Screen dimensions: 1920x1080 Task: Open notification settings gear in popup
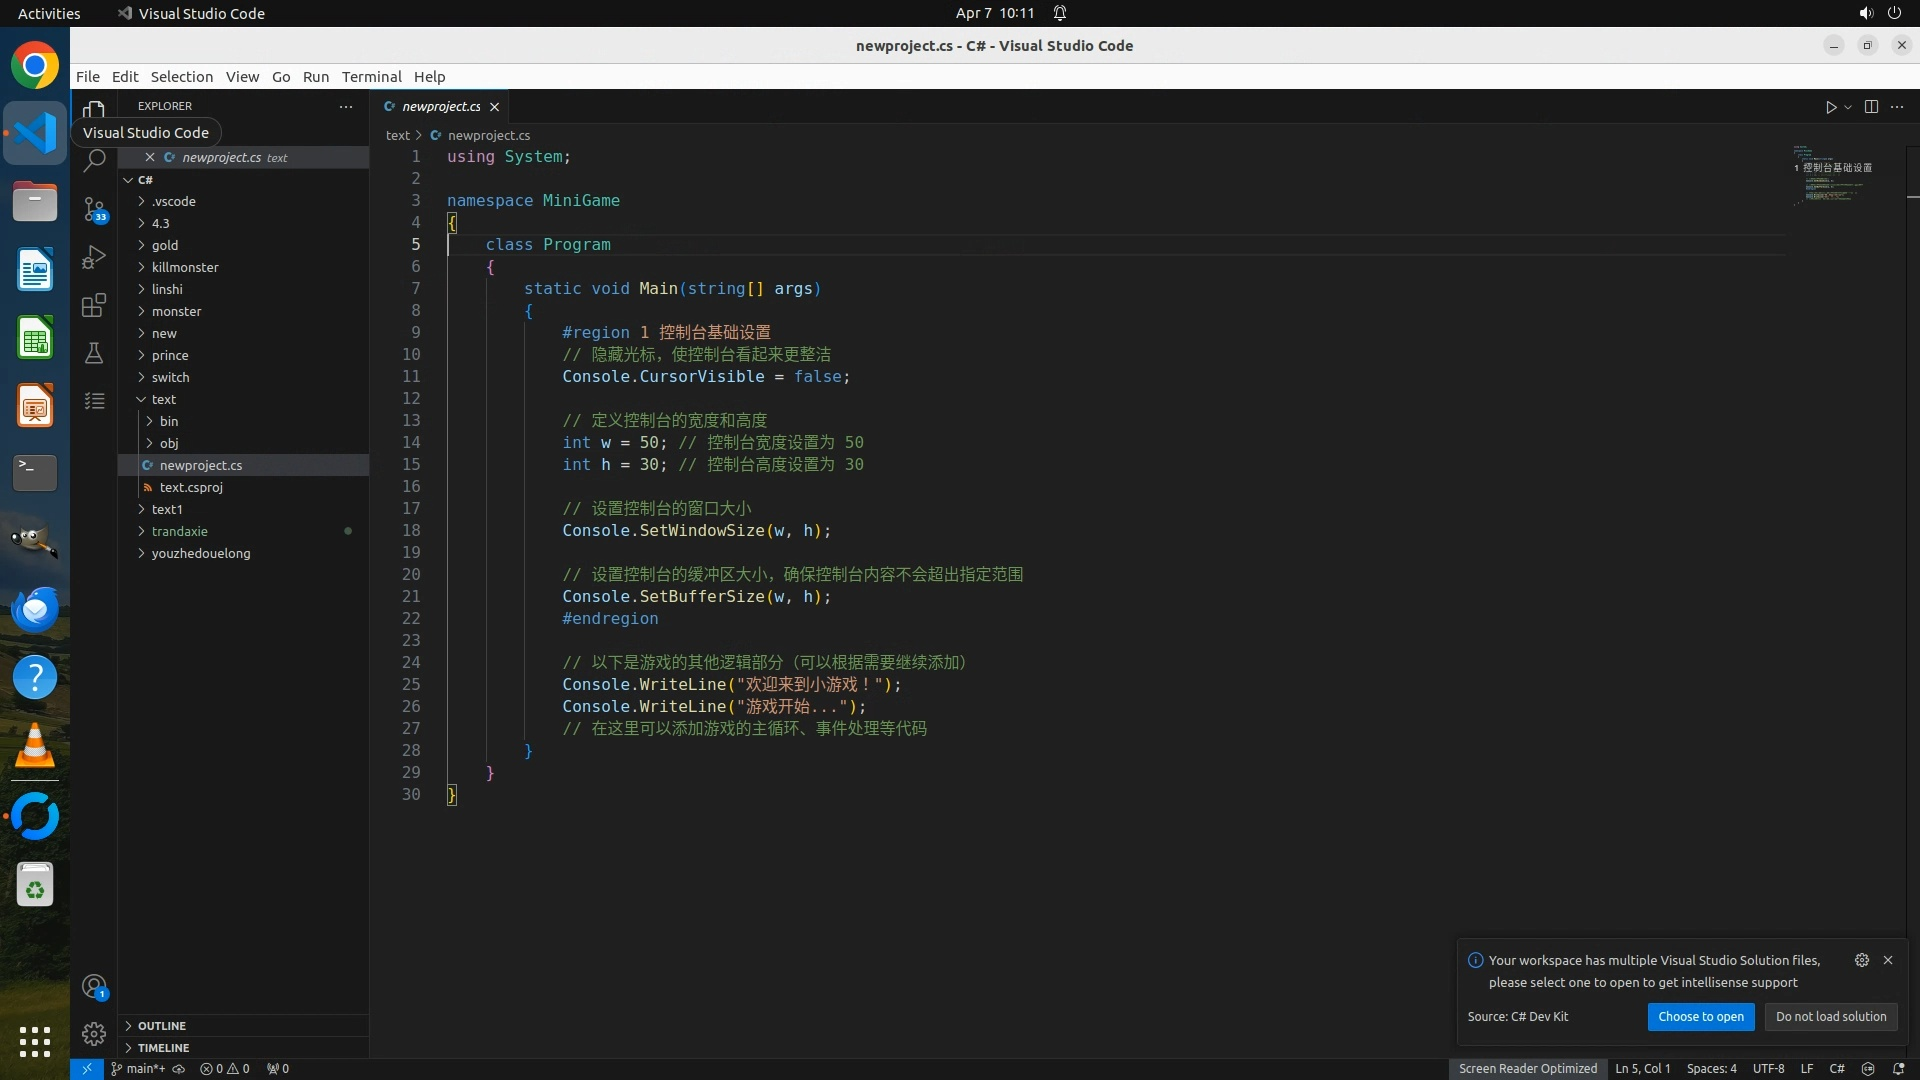pyautogui.click(x=1861, y=960)
